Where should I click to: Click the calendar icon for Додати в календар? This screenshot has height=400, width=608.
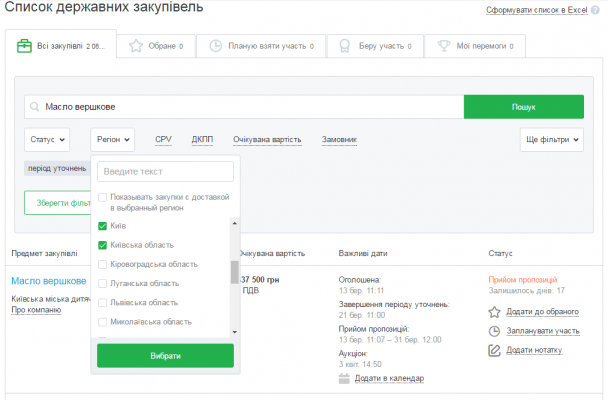[x=345, y=378]
